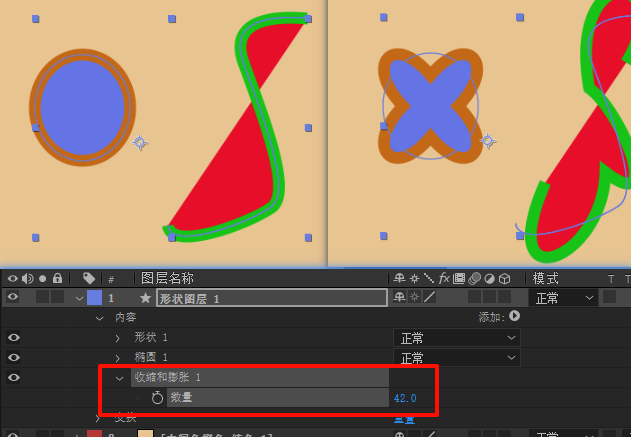Click the quality switch column header icon
The height and width of the screenshot is (437, 631).
coord(429,278)
